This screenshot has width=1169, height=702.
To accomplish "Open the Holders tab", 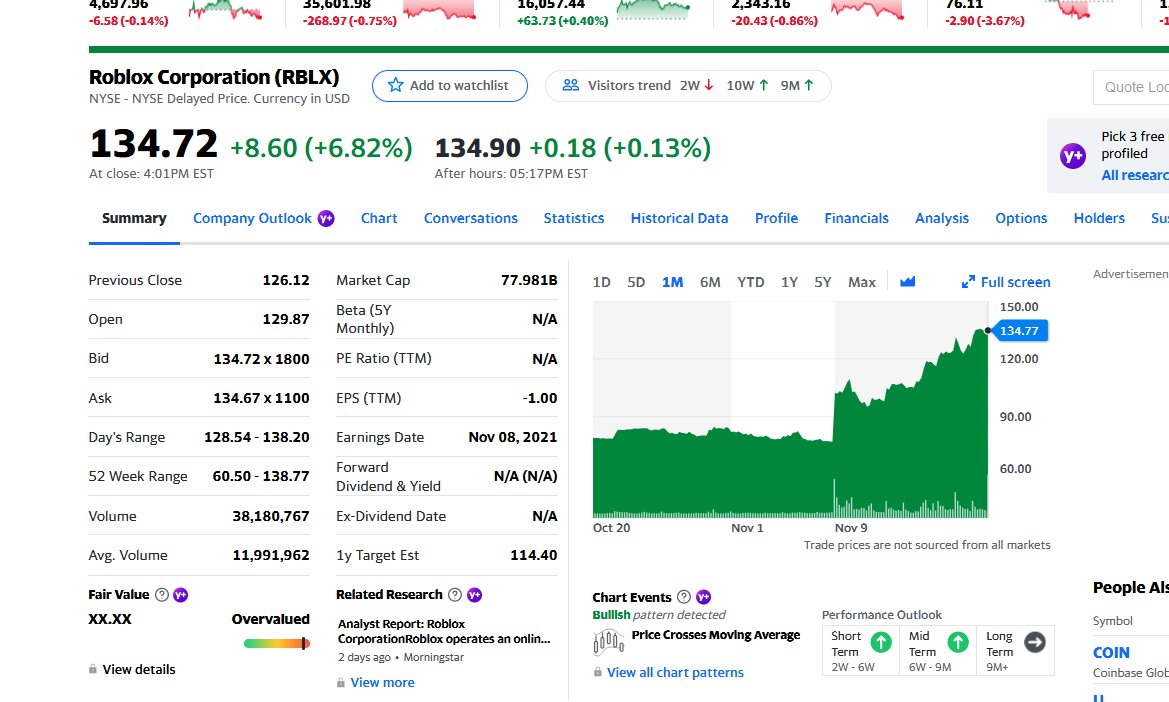I will [x=1099, y=218].
